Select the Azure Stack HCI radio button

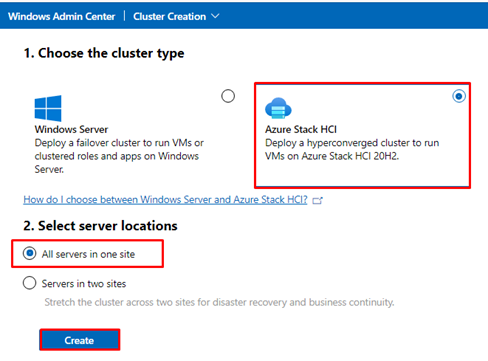[x=459, y=96]
